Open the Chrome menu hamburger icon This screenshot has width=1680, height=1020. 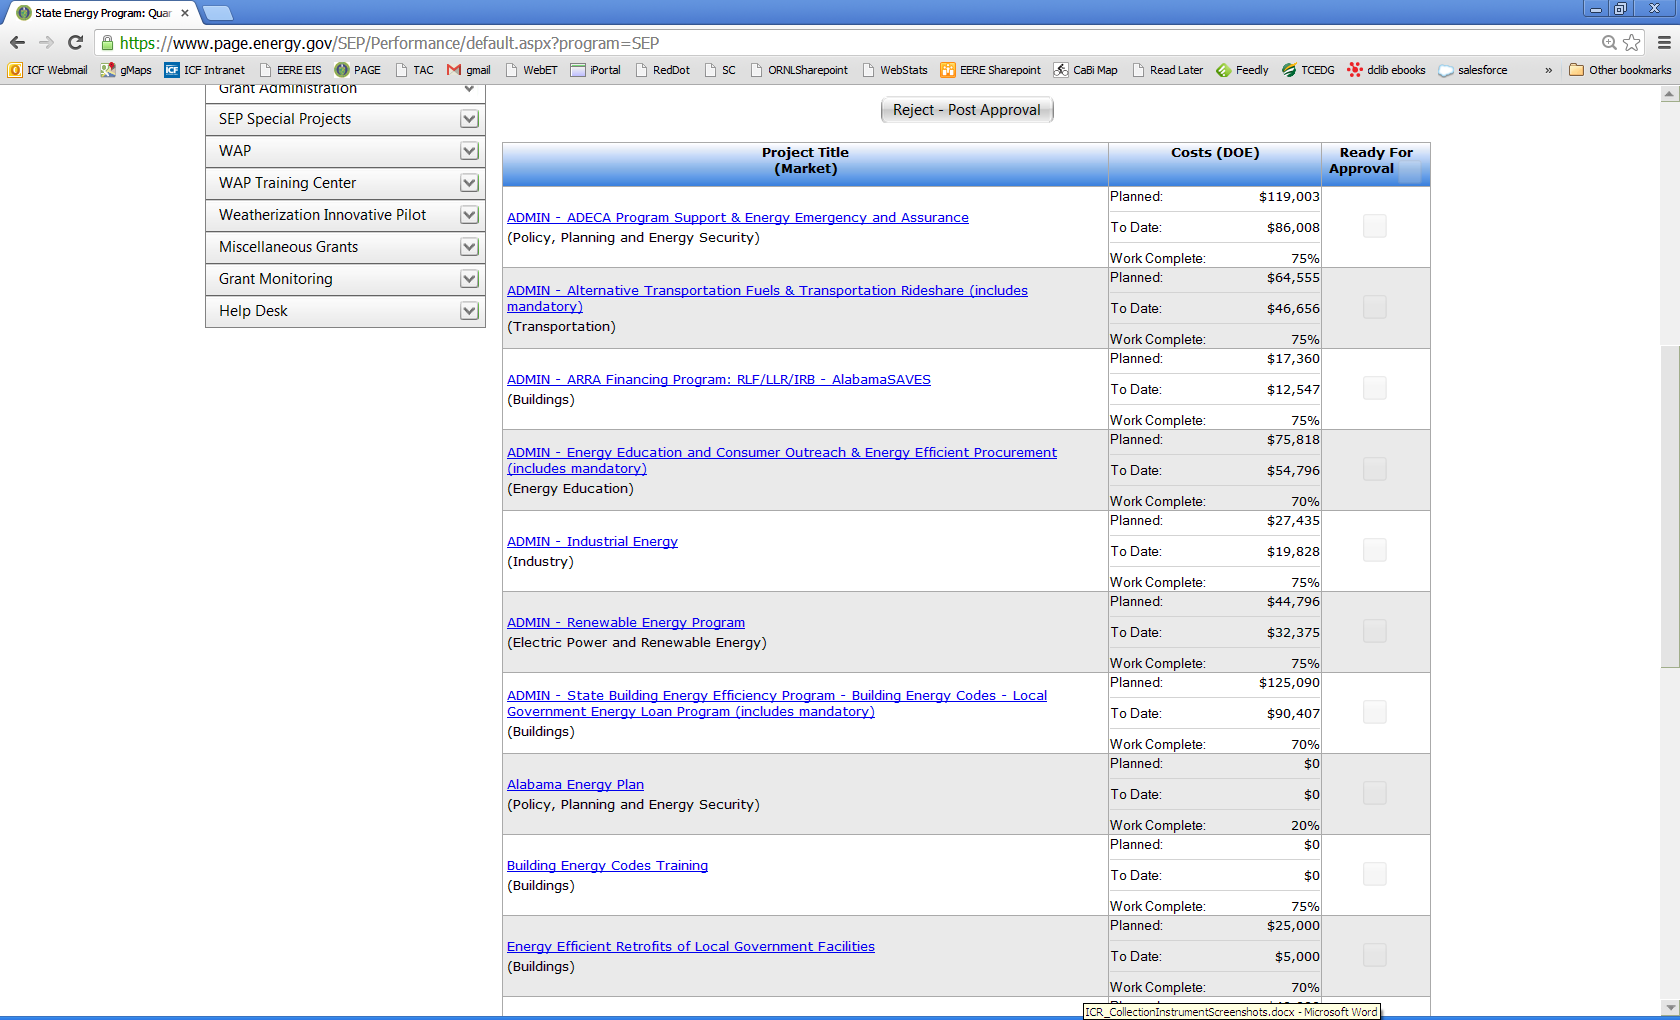click(x=1664, y=43)
